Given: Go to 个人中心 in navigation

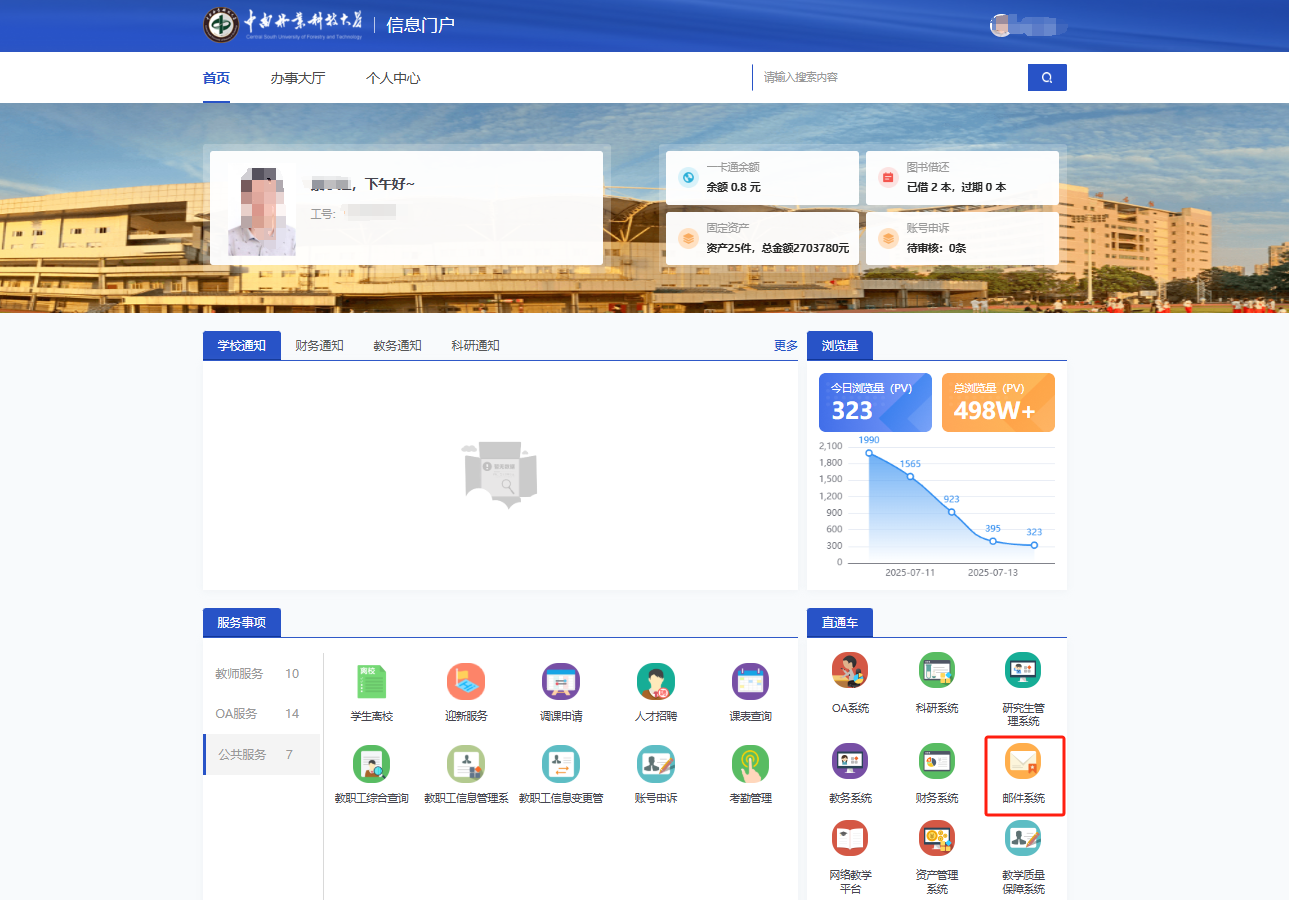Looking at the screenshot, I should (393, 78).
